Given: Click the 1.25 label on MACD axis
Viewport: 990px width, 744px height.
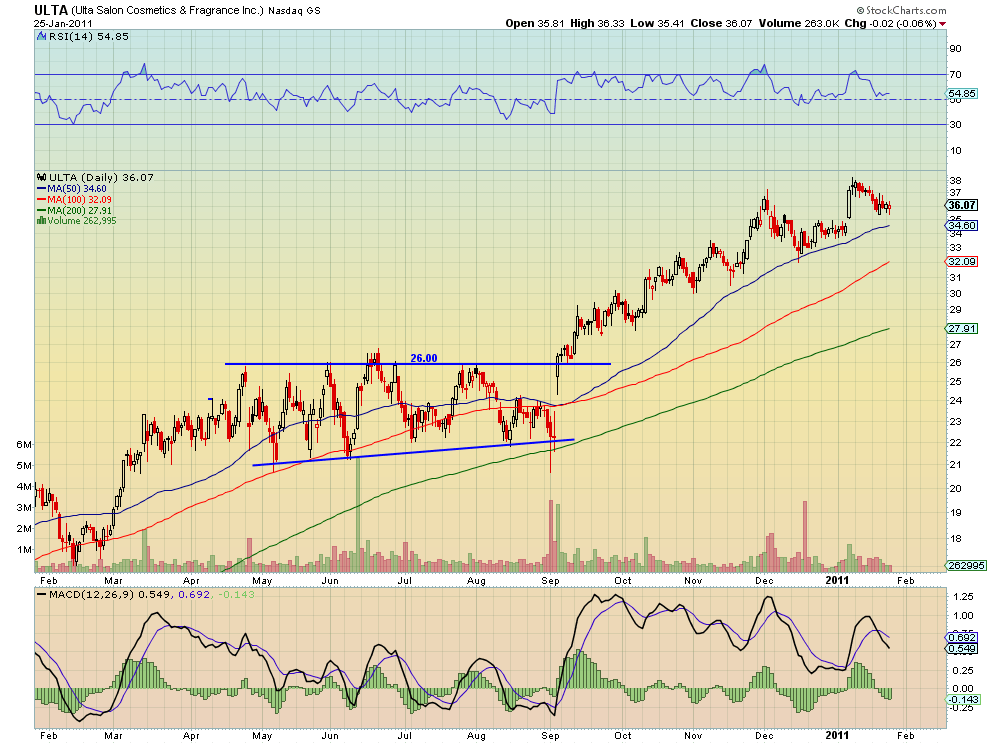Looking at the screenshot, I should tap(963, 596).
